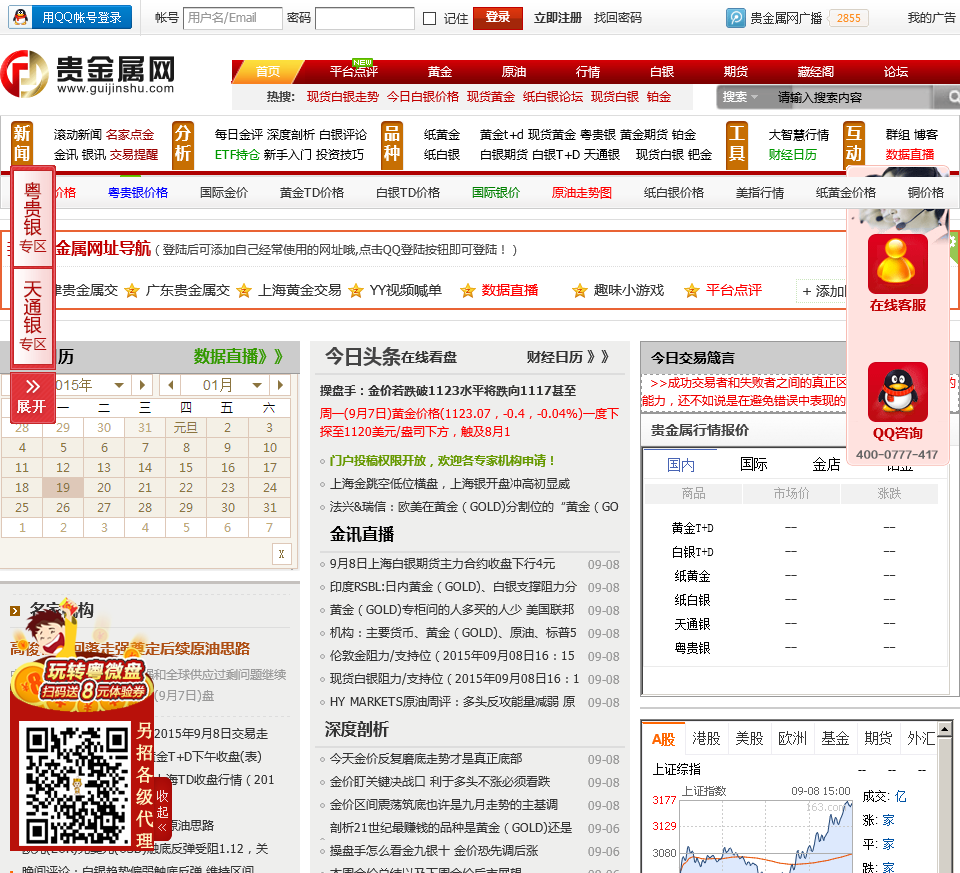Click the 新闻 orange category icon
The height and width of the screenshot is (873, 960).
click(x=21, y=143)
